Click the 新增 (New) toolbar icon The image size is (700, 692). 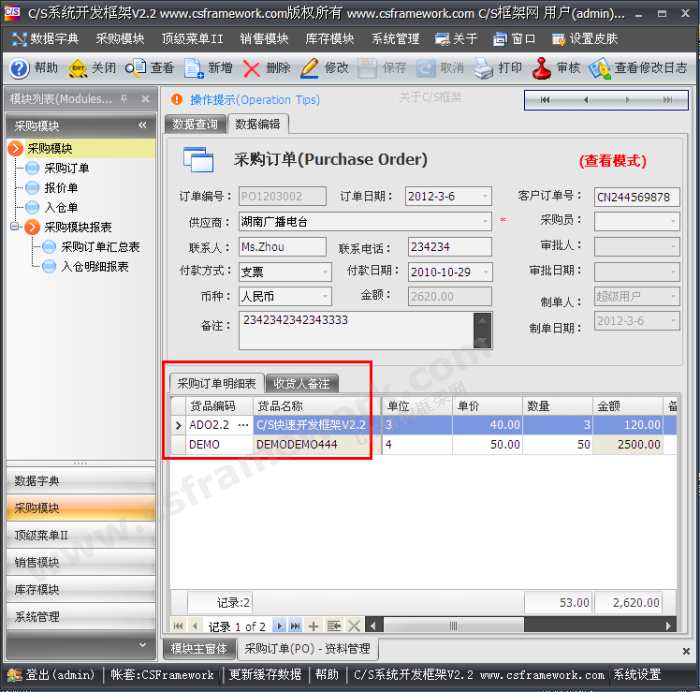[194, 68]
